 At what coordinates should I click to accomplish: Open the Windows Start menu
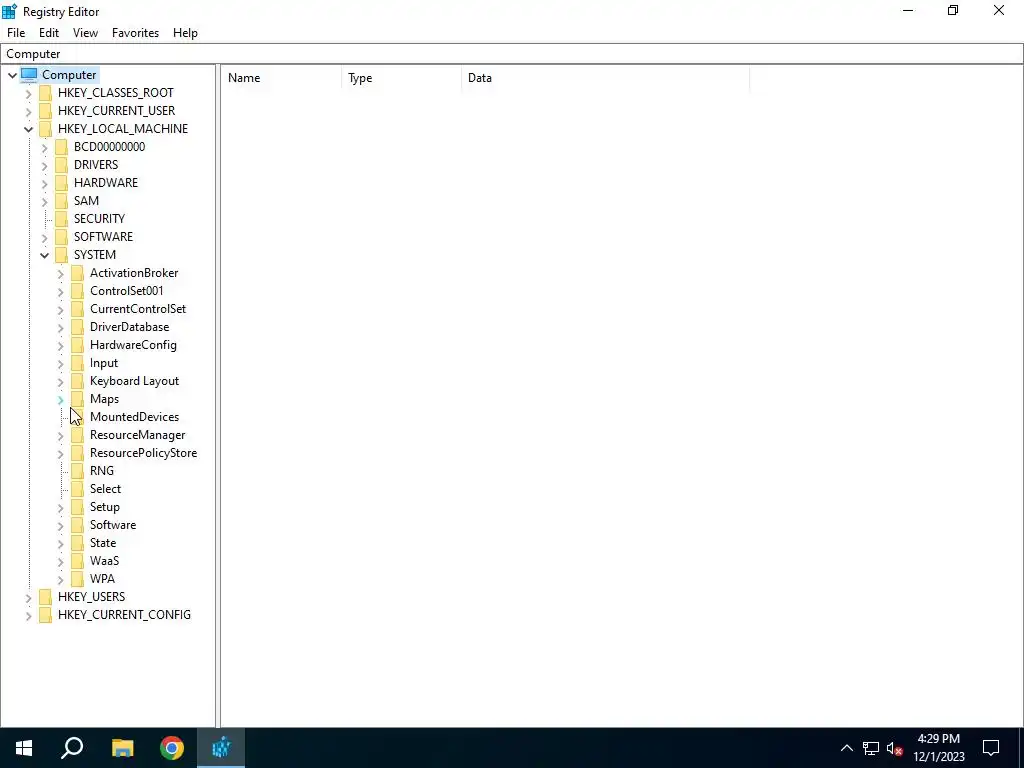pos(24,748)
